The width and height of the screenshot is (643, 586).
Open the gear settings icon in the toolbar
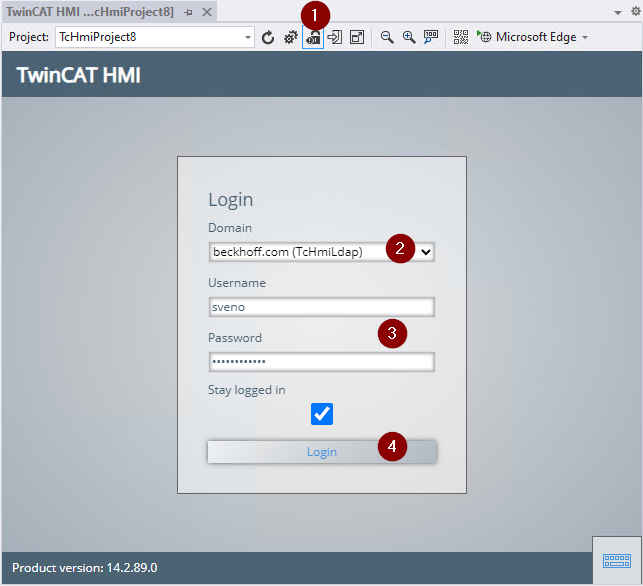click(291, 37)
